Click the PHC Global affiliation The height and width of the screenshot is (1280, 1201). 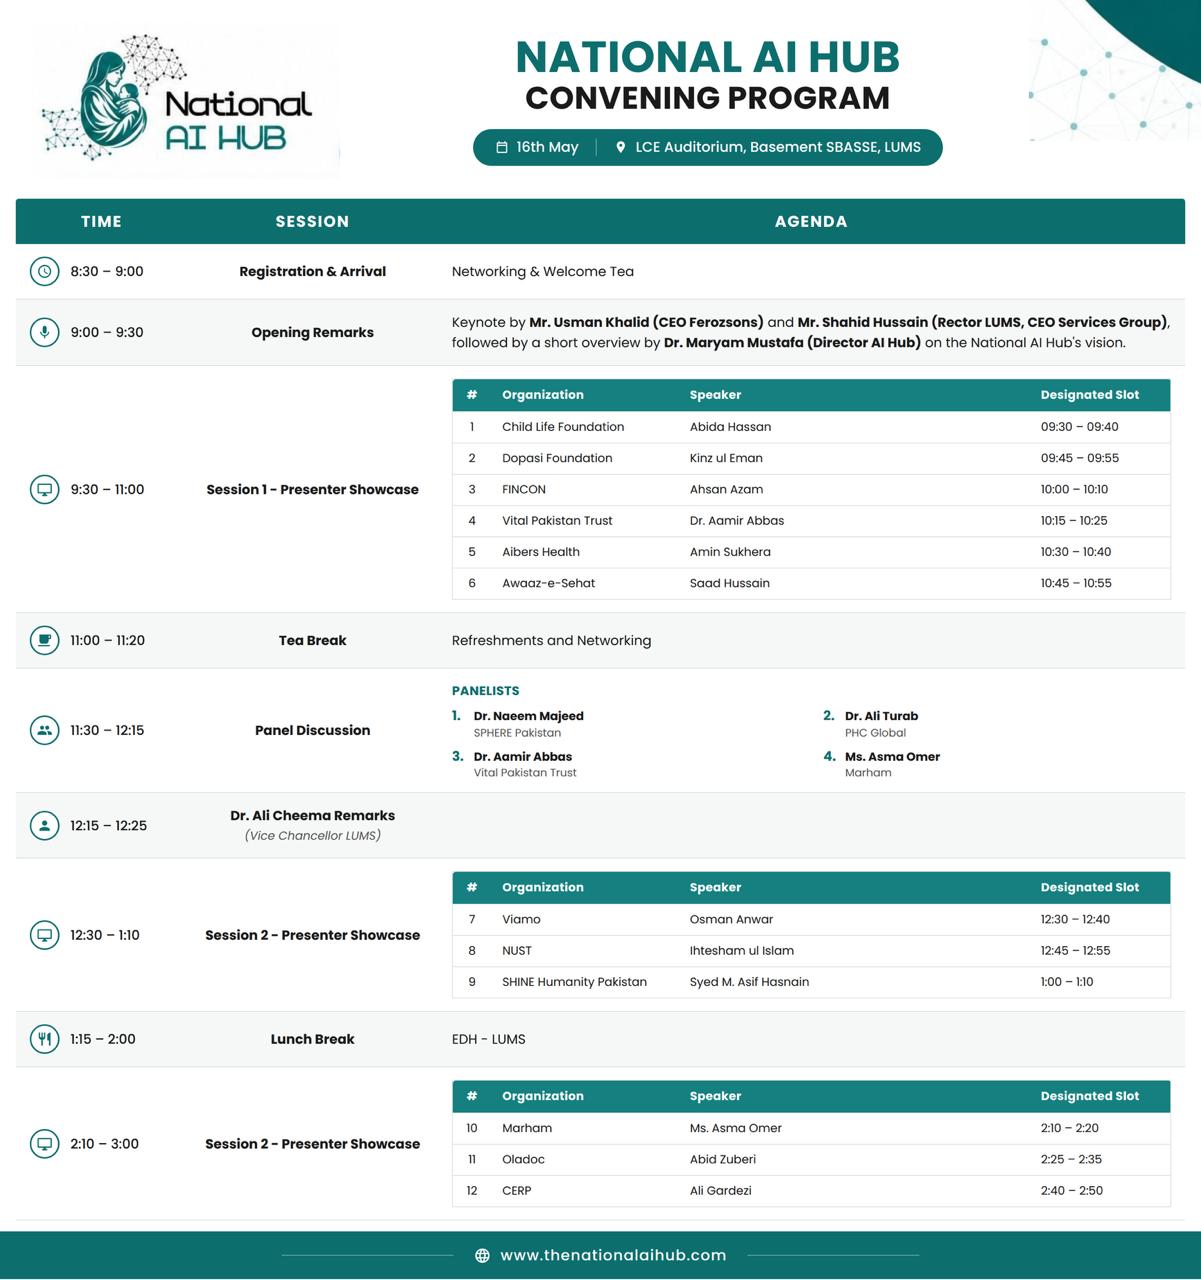click(x=875, y=733)
